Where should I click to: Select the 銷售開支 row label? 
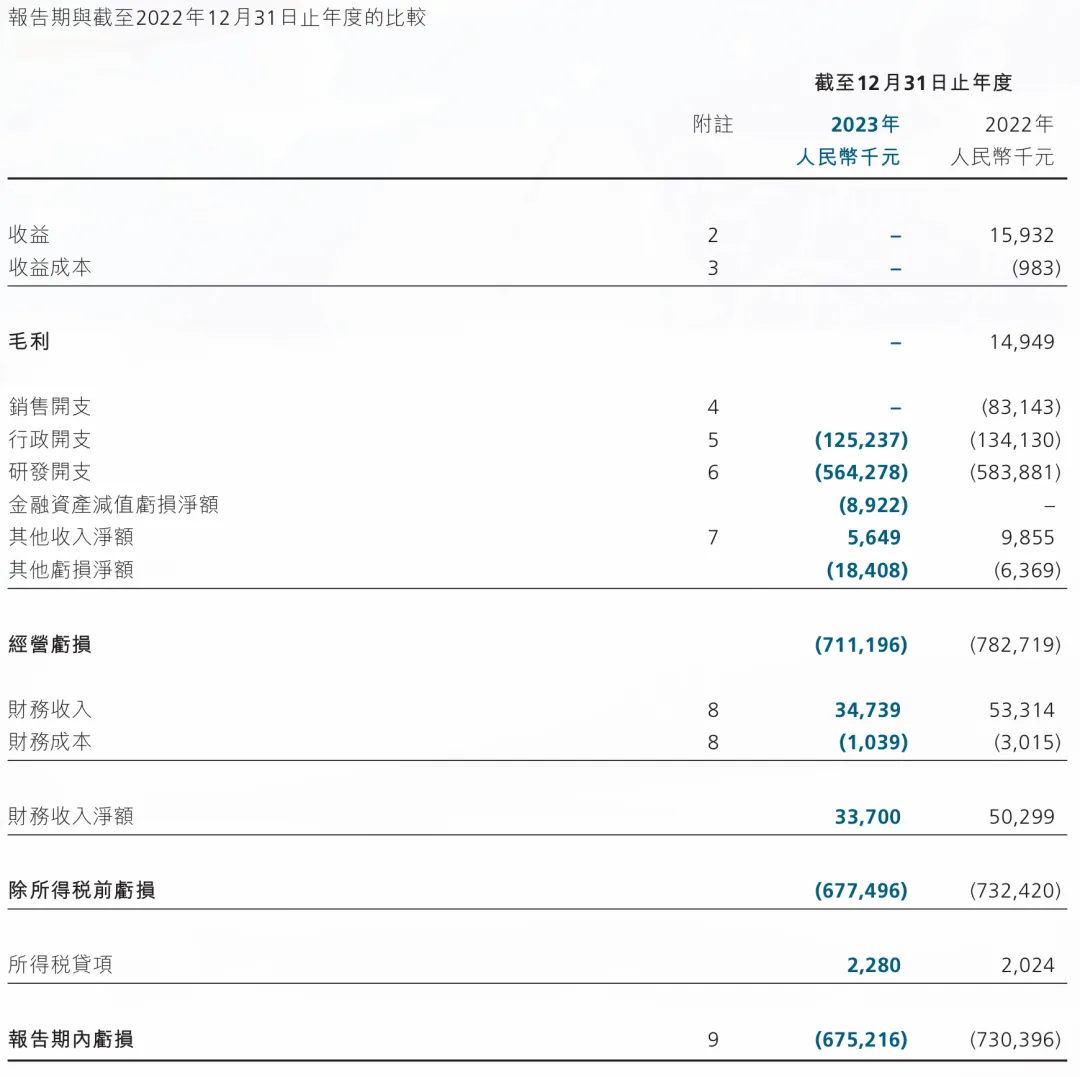(x=50, y=407)
